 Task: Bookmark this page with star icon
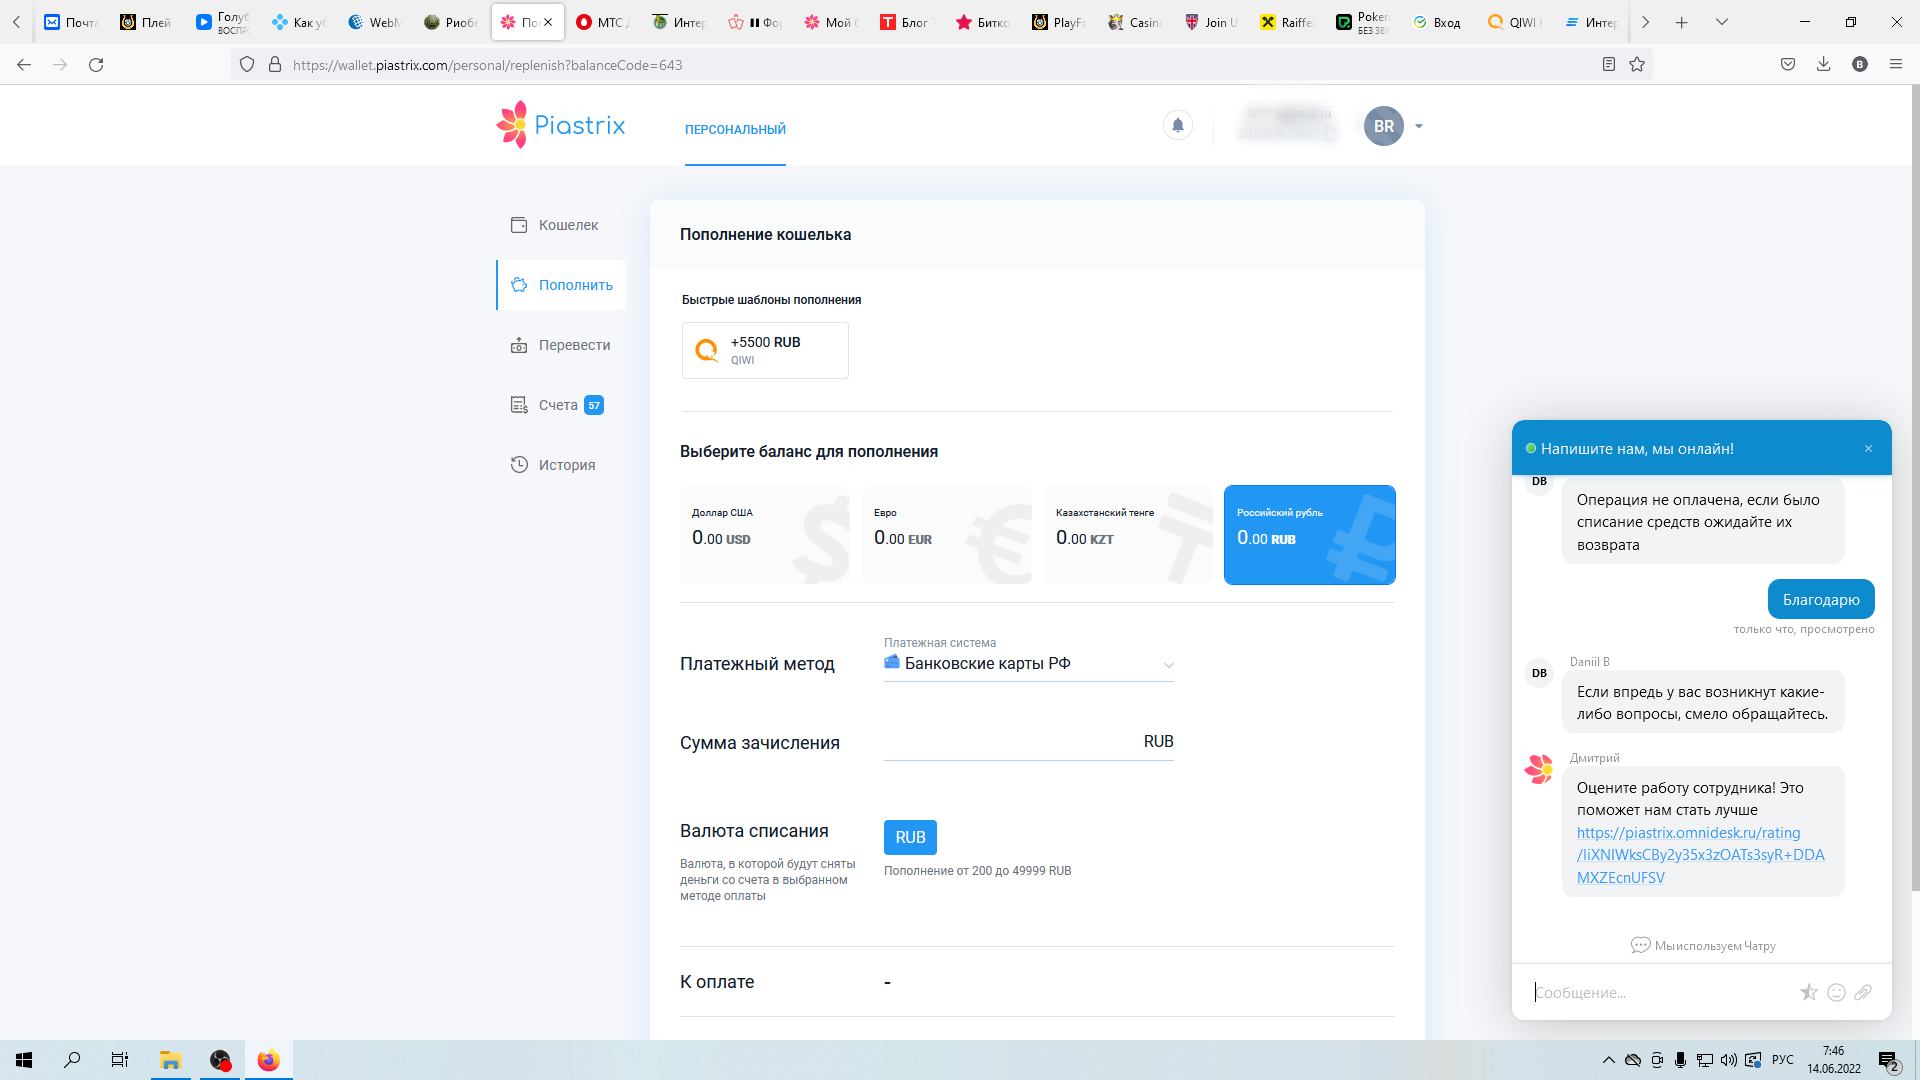1637,64
